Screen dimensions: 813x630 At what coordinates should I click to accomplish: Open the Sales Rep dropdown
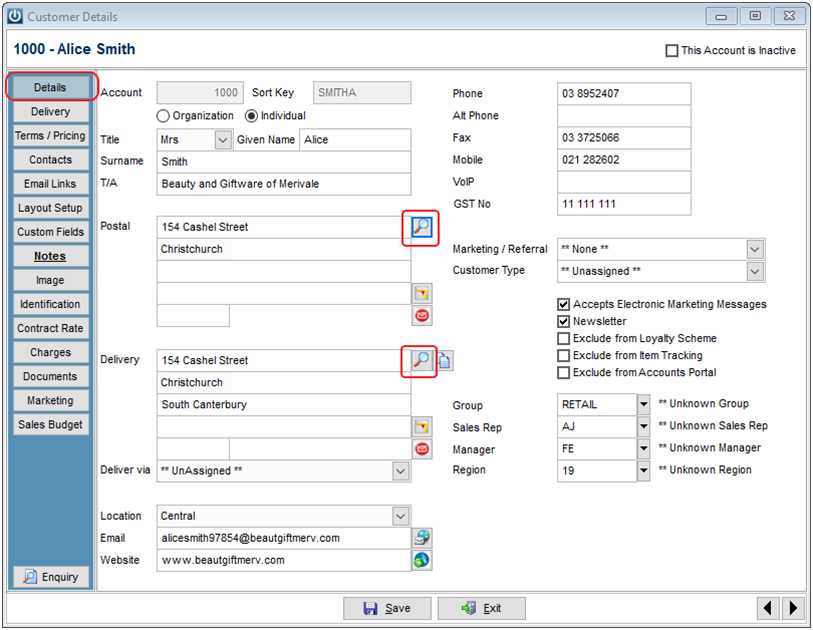coord(643,425)
